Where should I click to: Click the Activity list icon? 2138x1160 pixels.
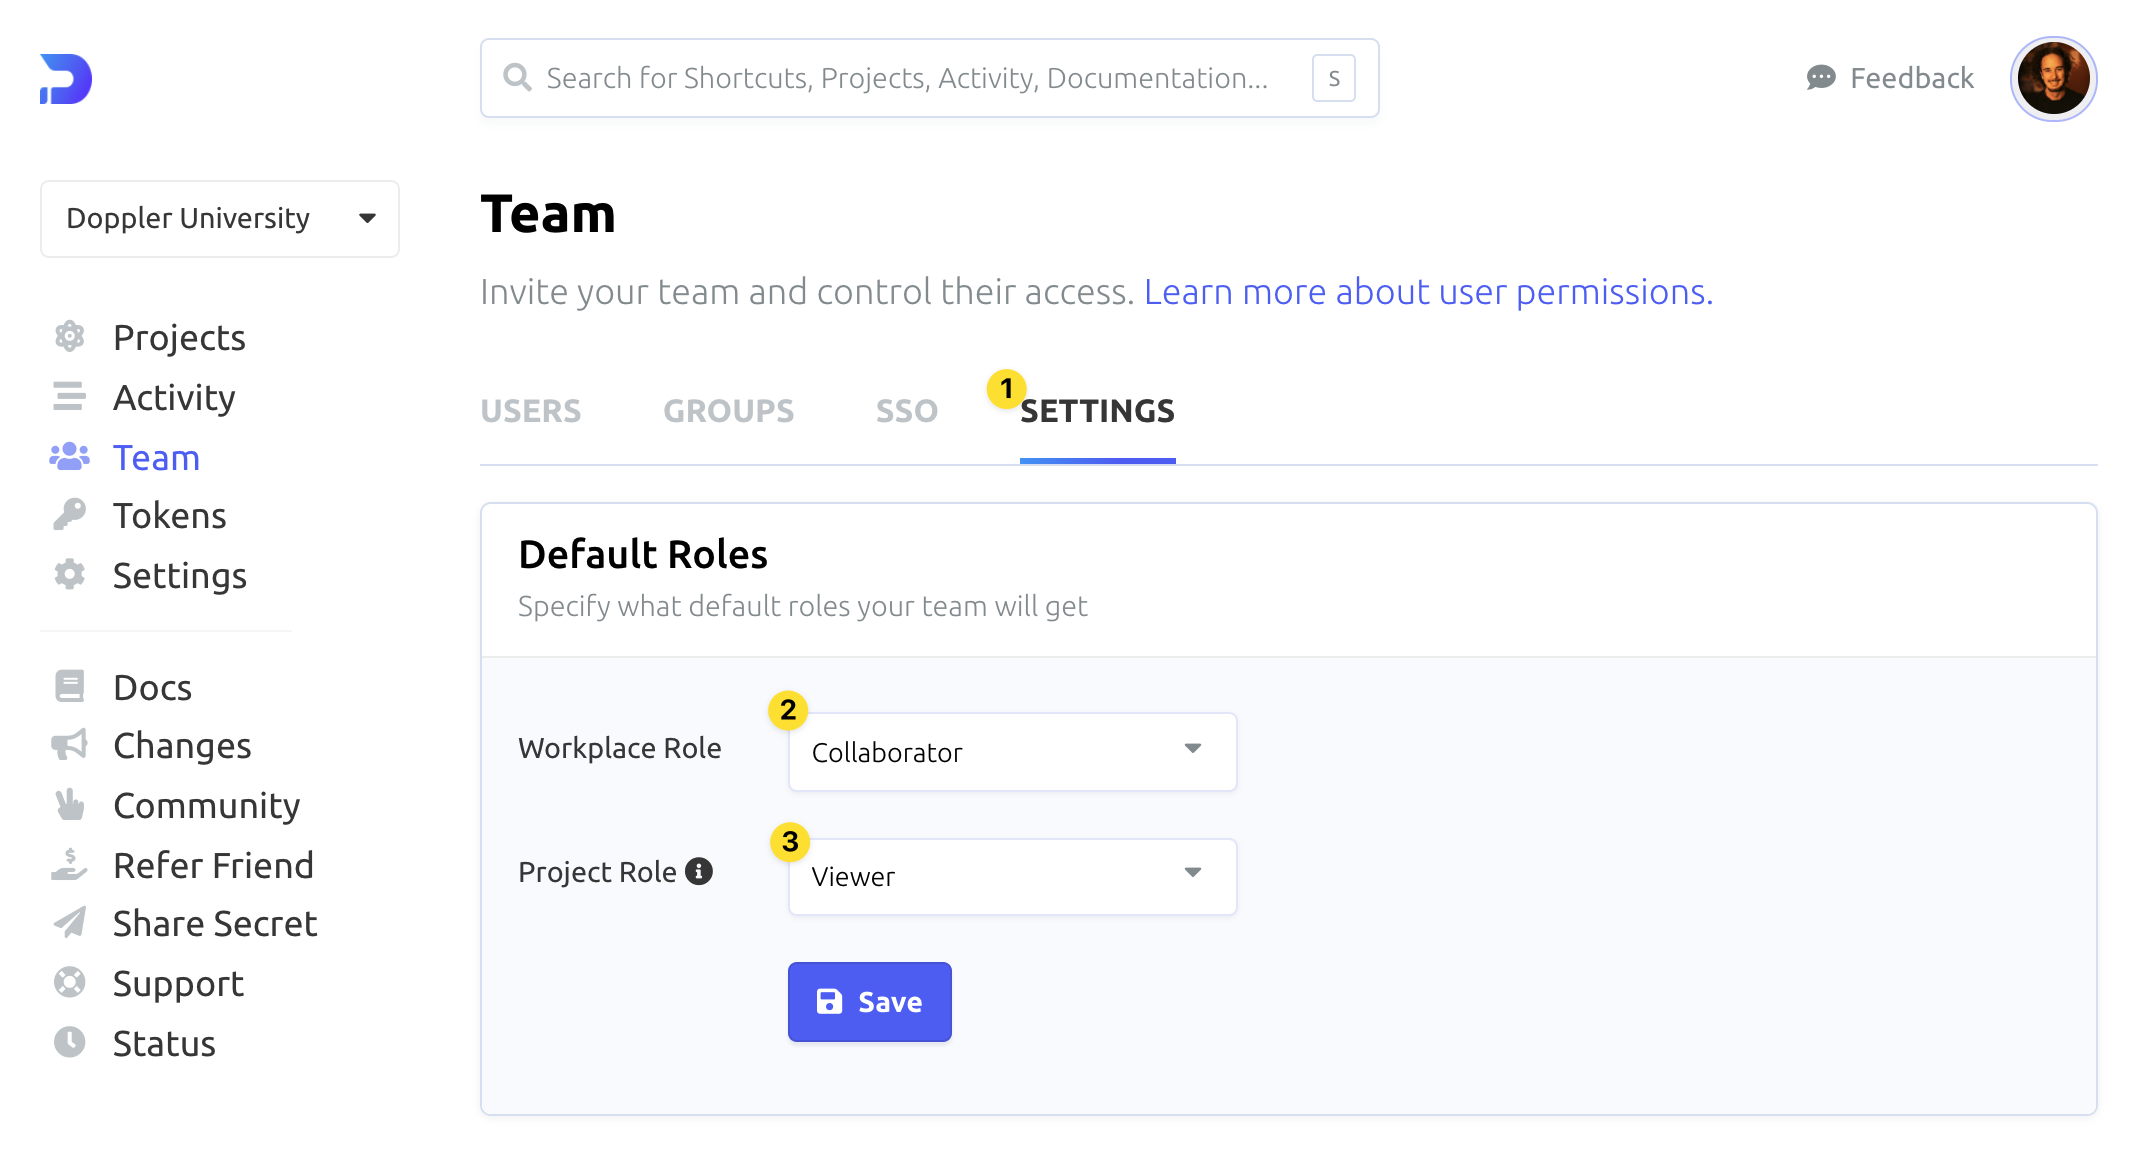pyautogui.click(x=69, y=397)
